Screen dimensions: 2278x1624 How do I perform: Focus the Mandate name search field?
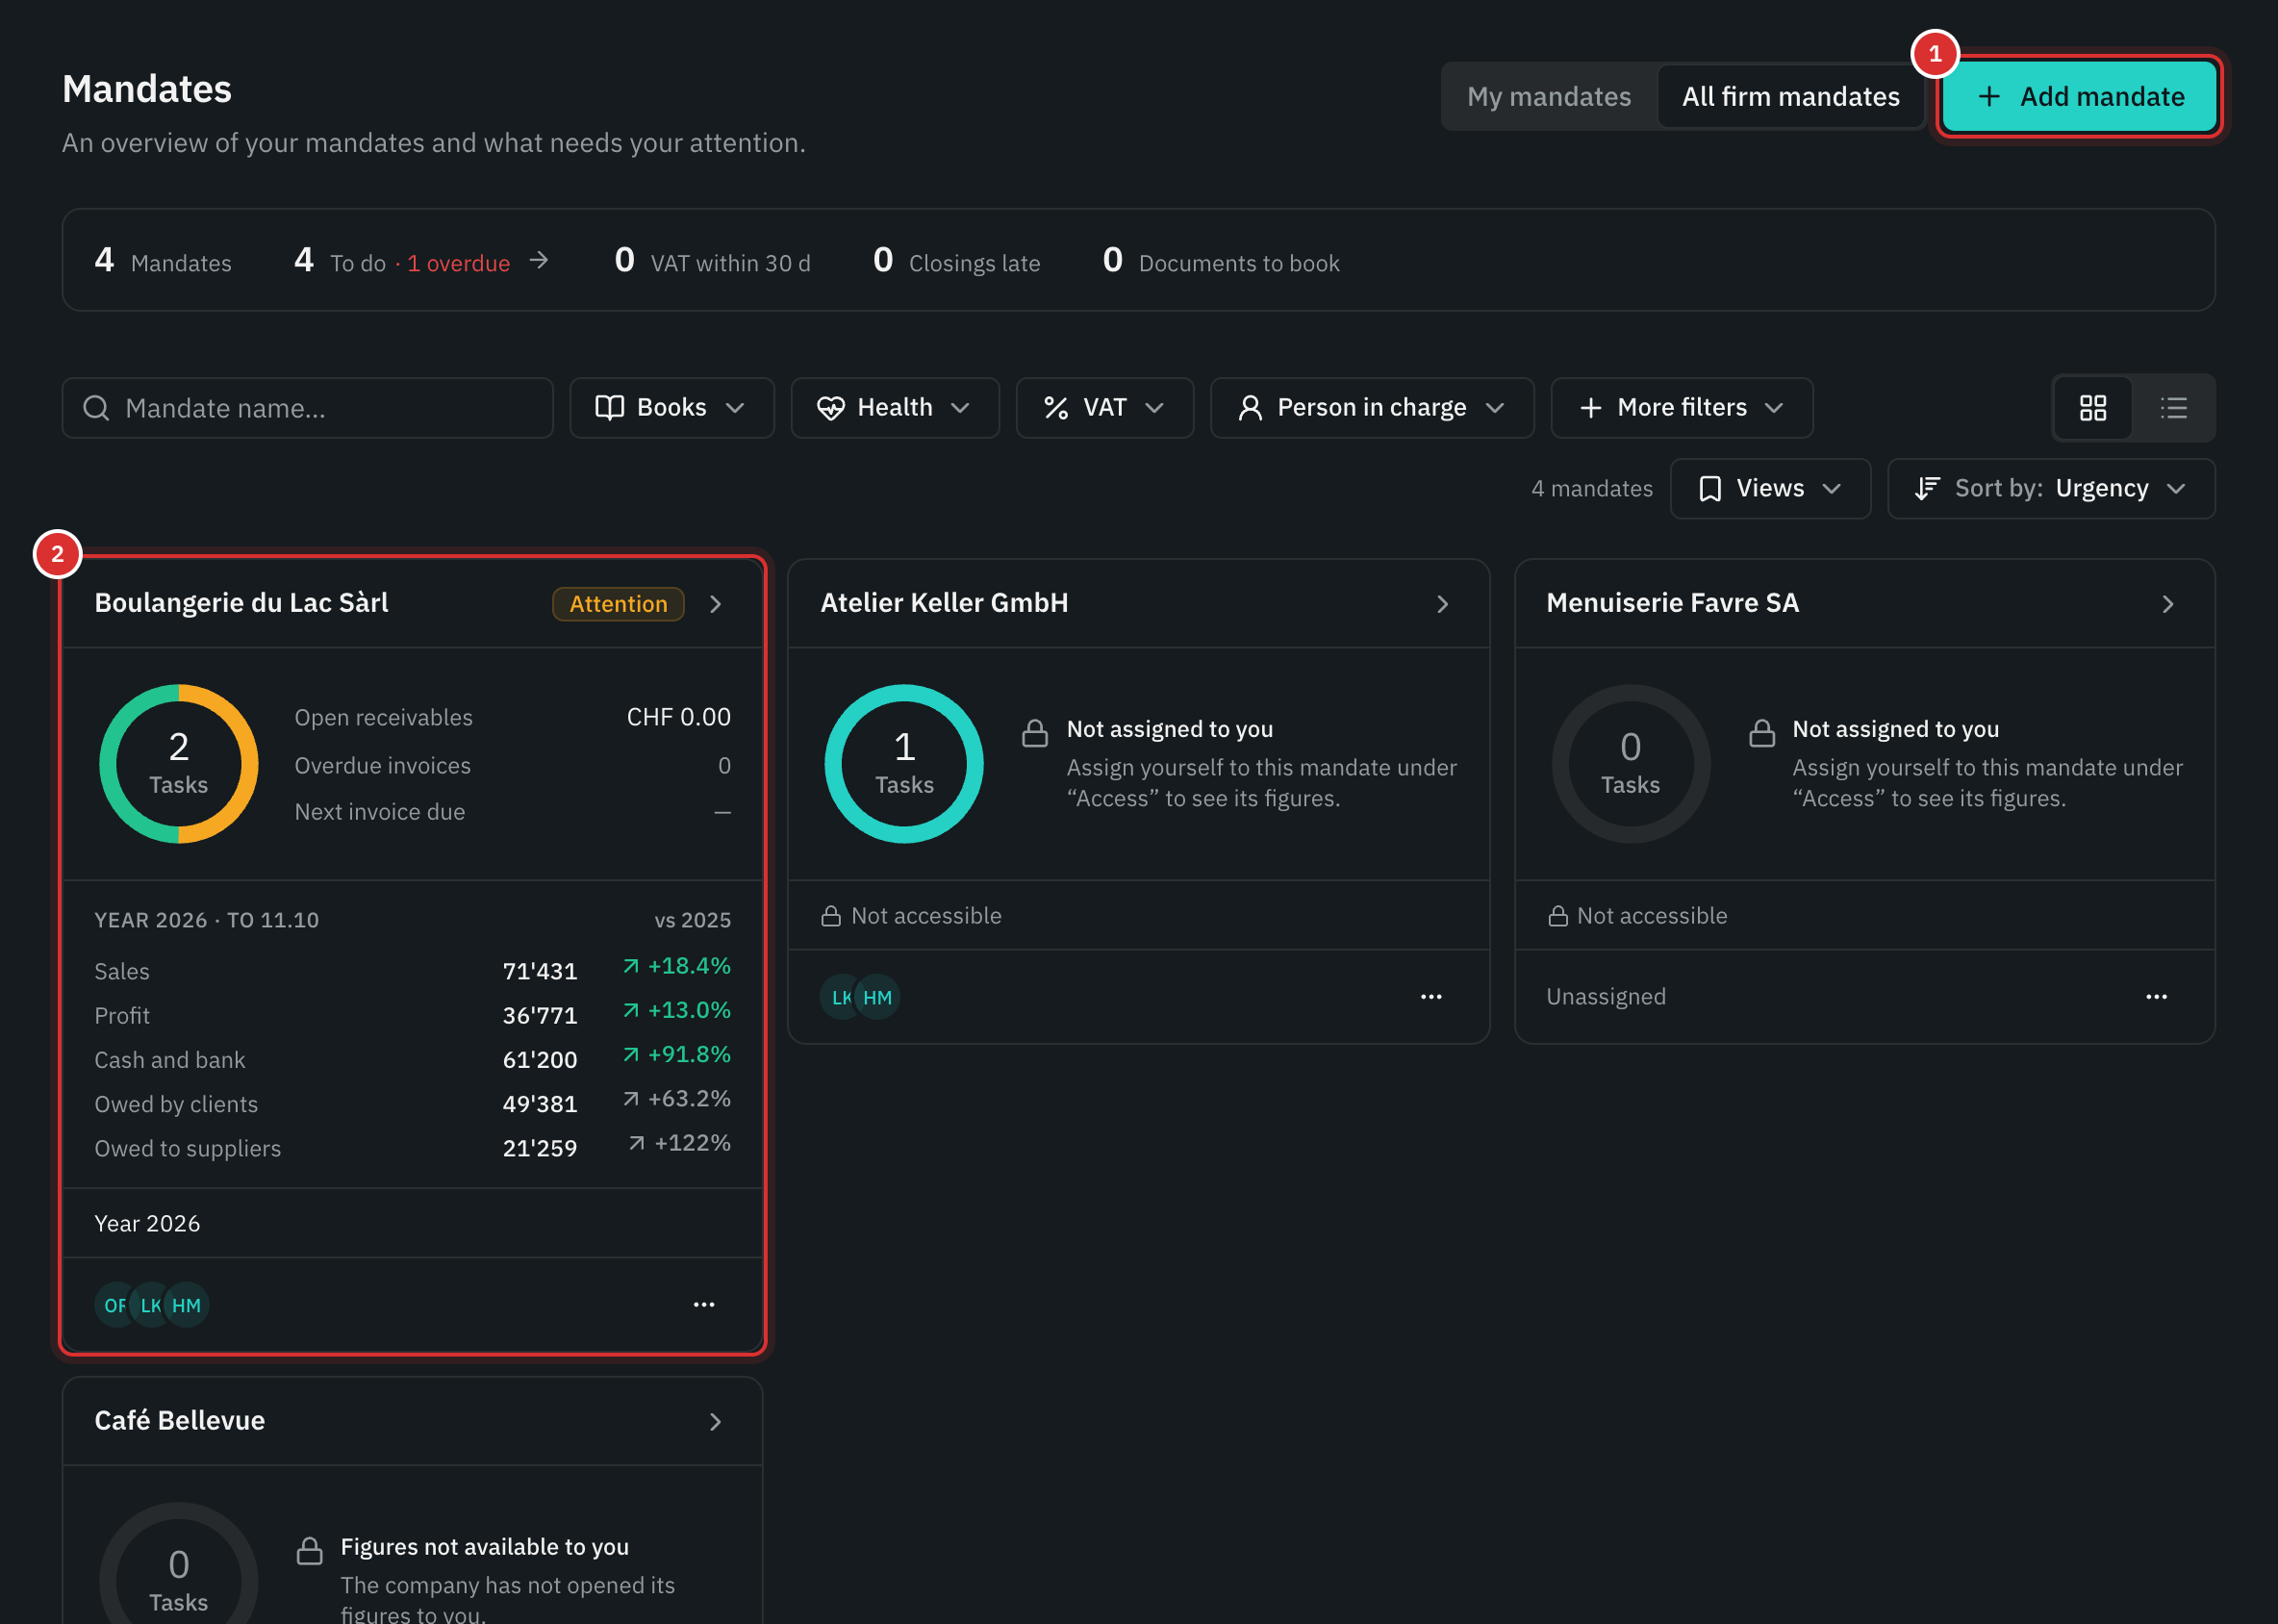[308, 408]
